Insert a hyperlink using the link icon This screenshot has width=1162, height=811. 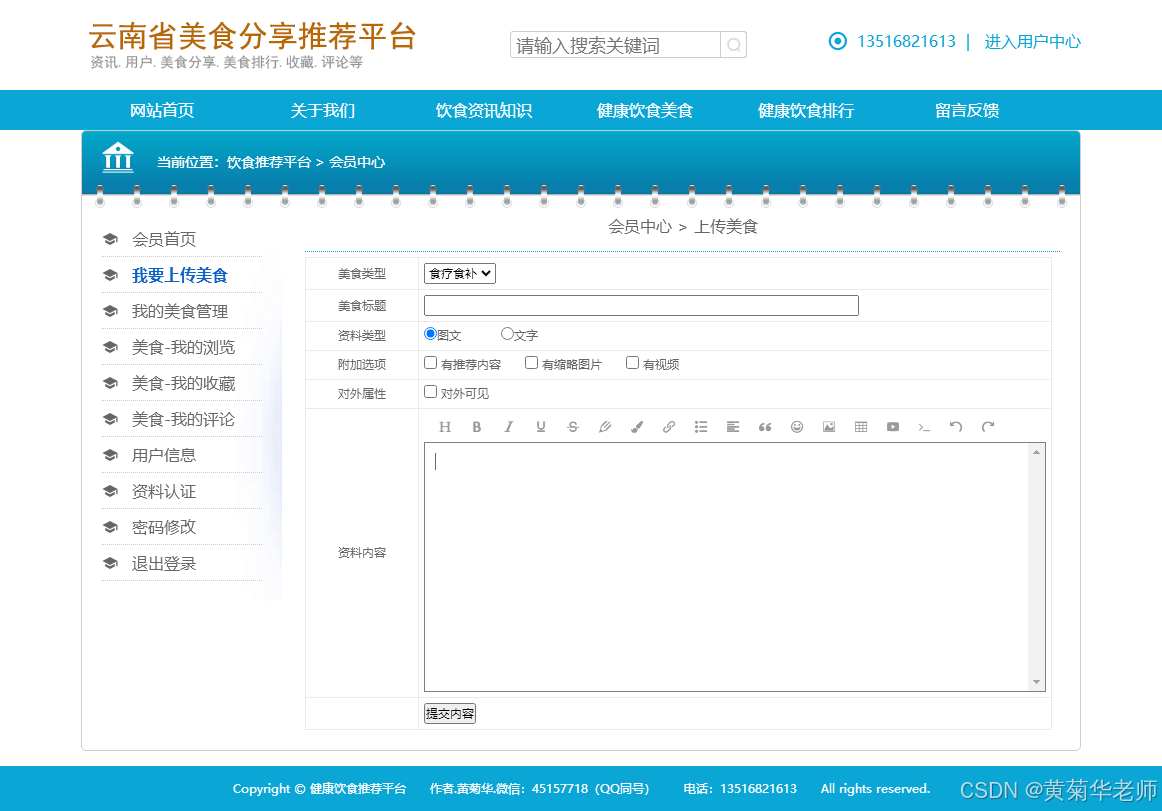tap(669, 427)
